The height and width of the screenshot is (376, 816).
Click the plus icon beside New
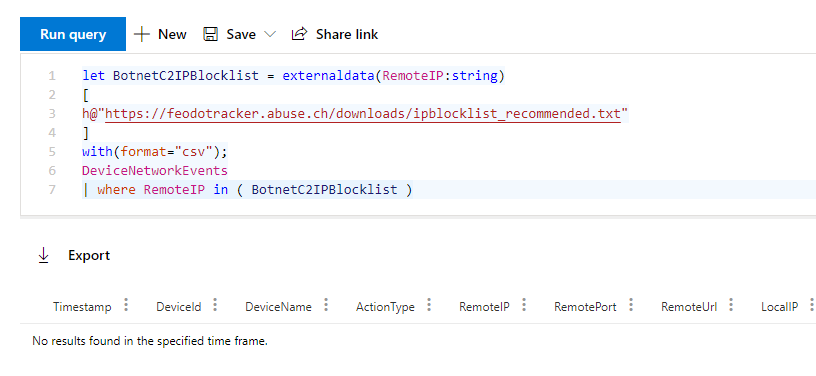142,34
